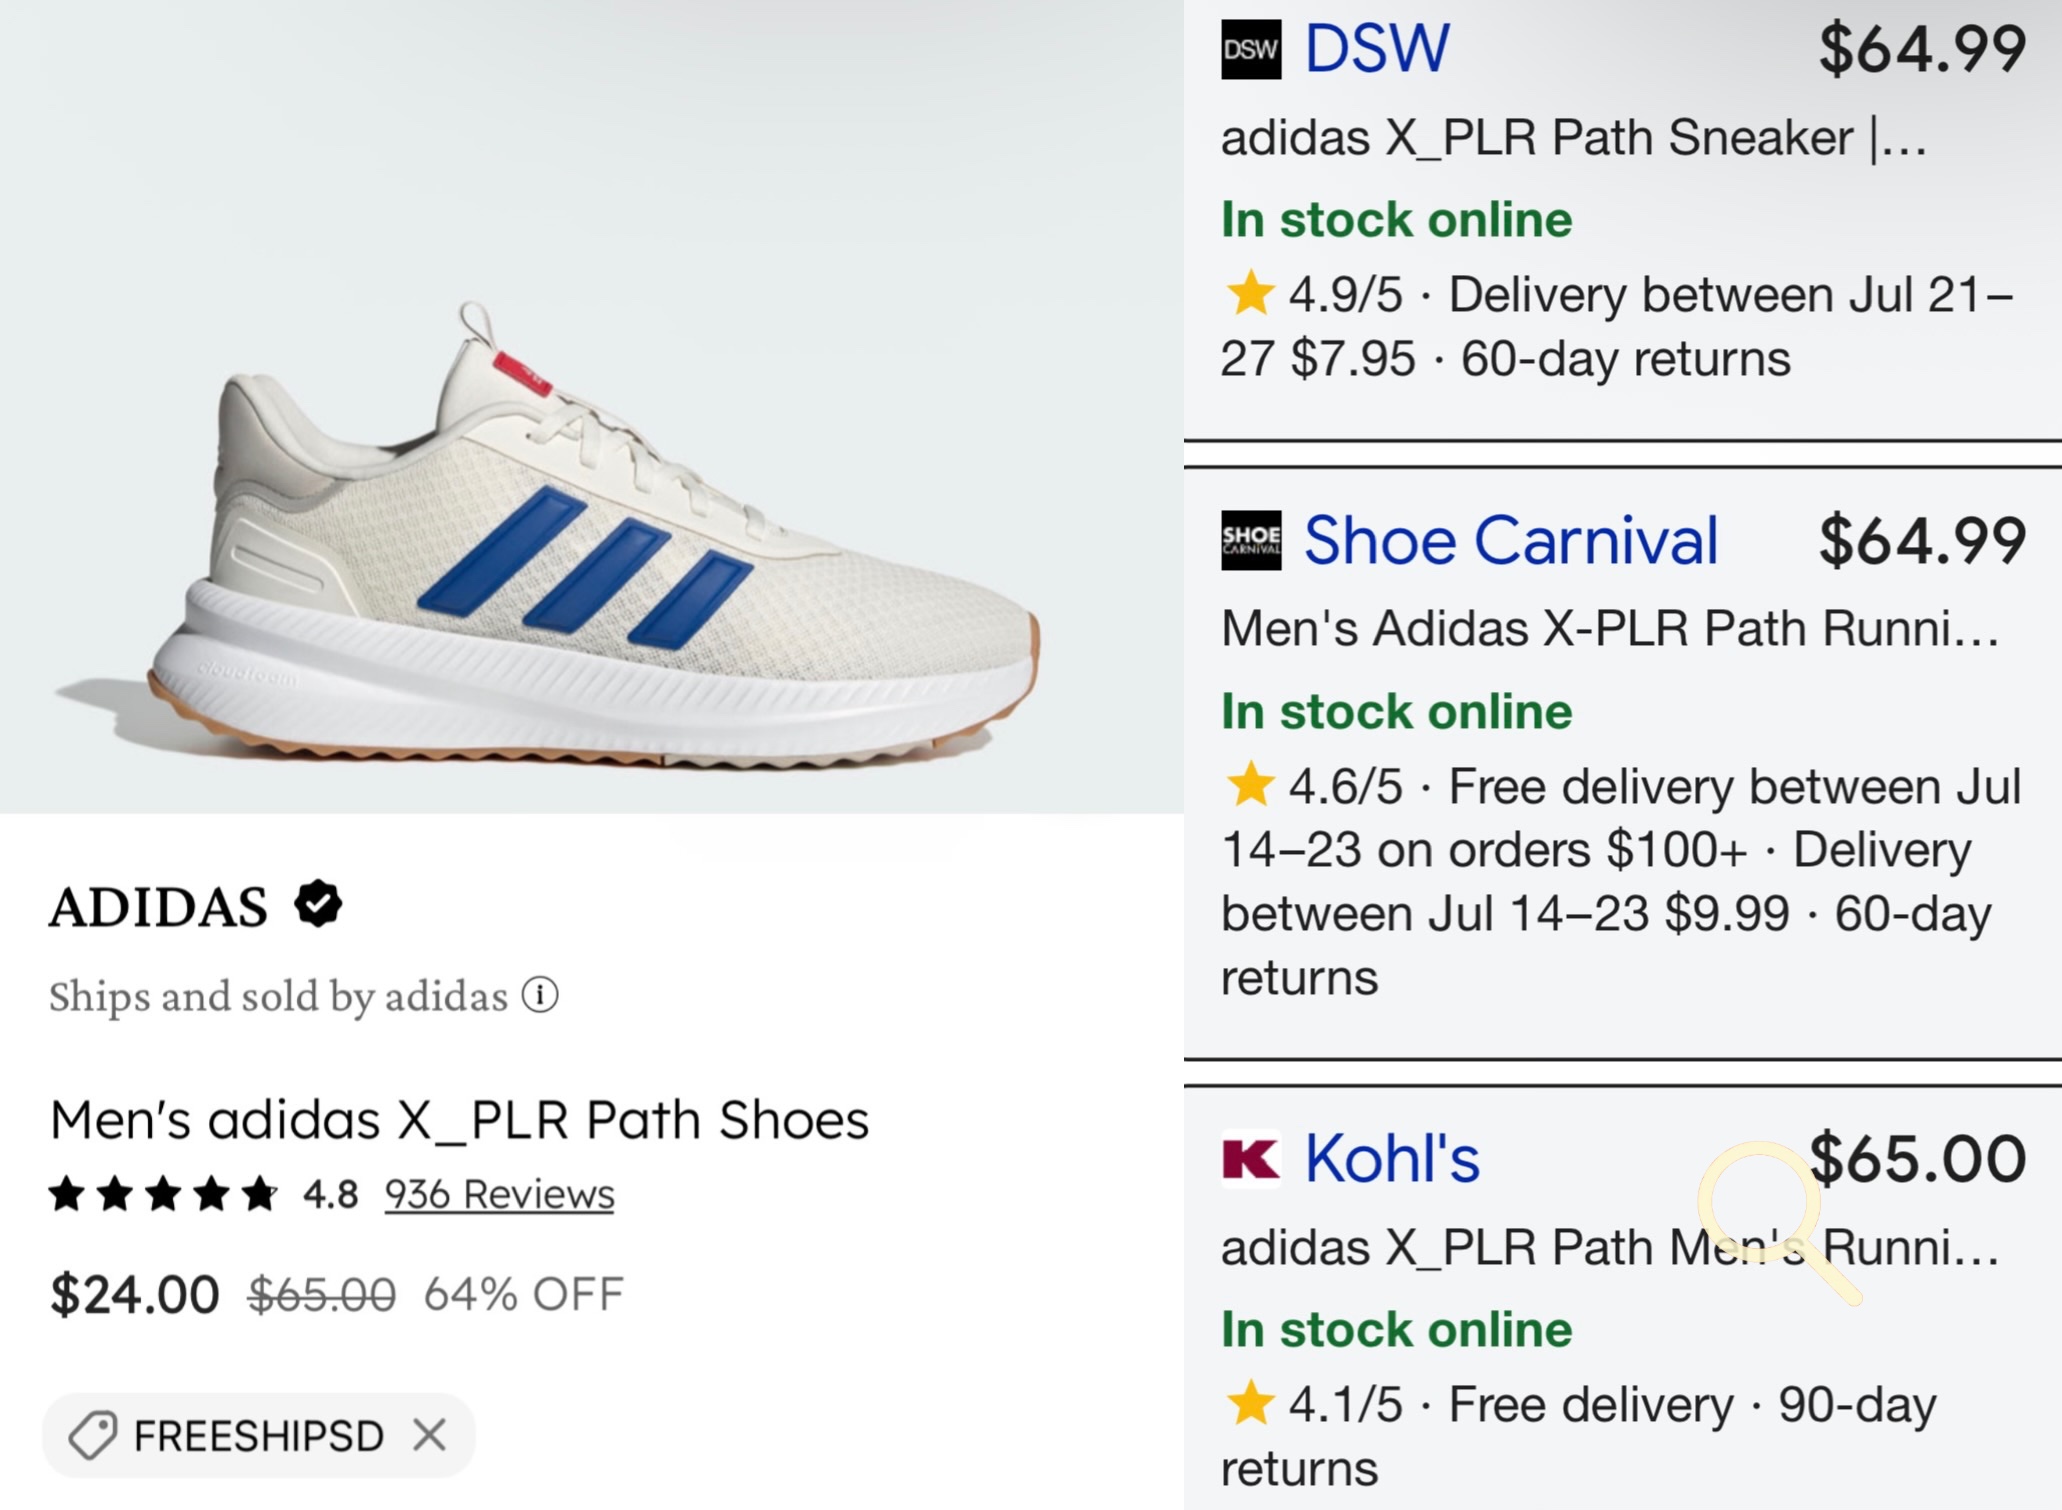Click the coupon tag icon beside FREESHIPSD
The height and width of the screenshot is (1510, 2062).
tap(92, 1436)
